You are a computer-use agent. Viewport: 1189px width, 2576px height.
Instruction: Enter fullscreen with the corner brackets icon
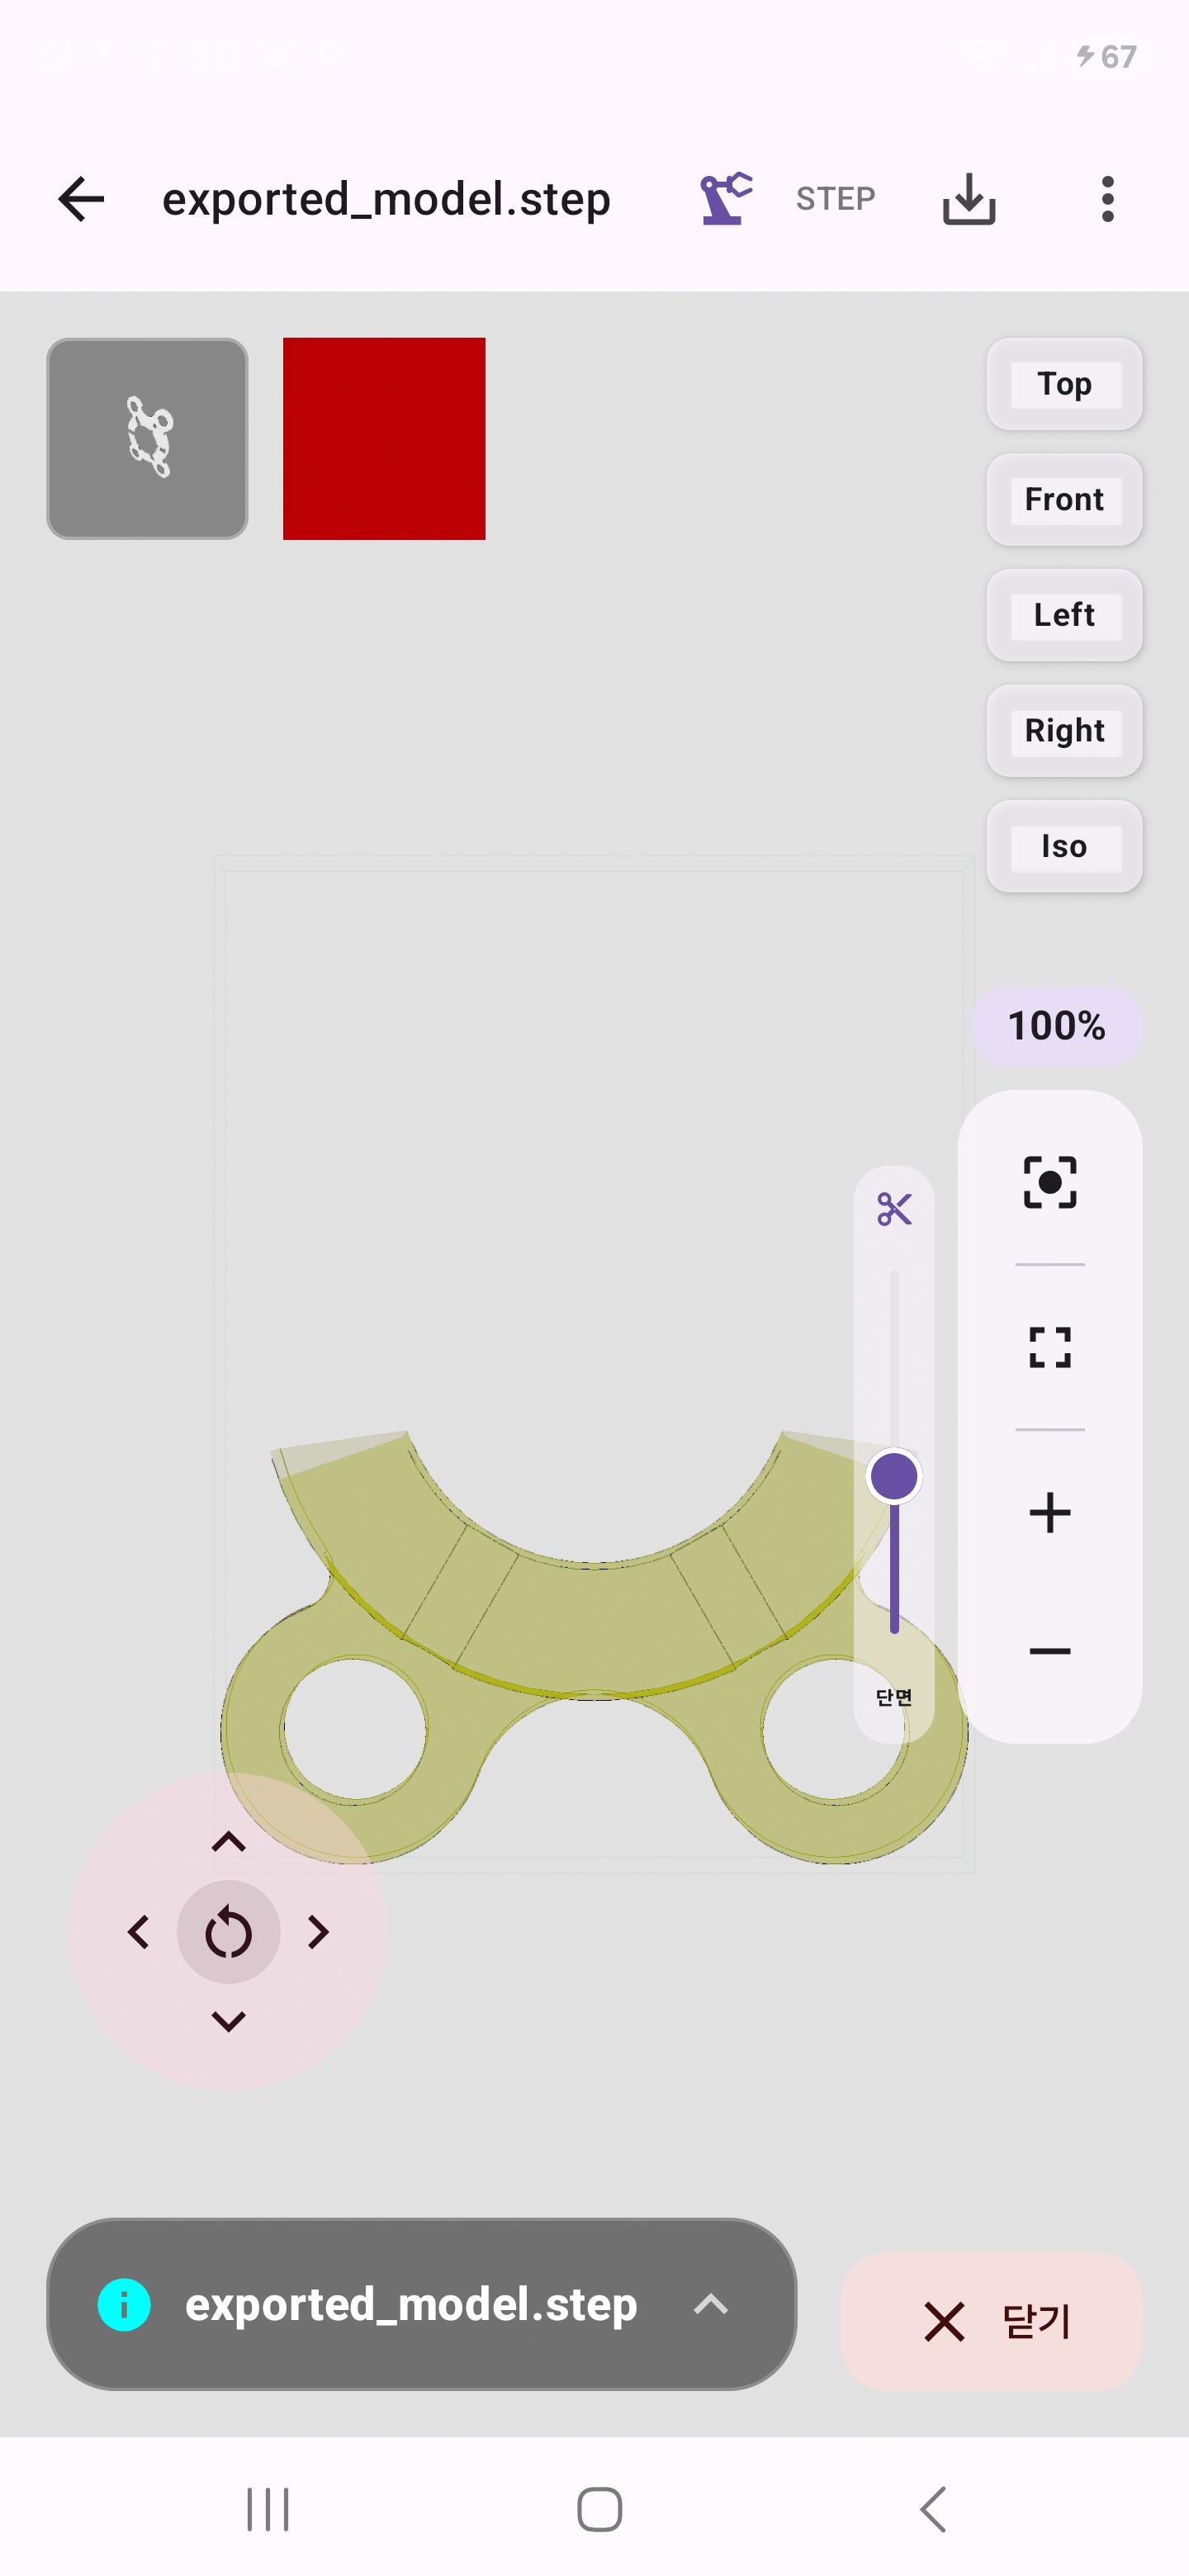click(x=1050, y=1347)
